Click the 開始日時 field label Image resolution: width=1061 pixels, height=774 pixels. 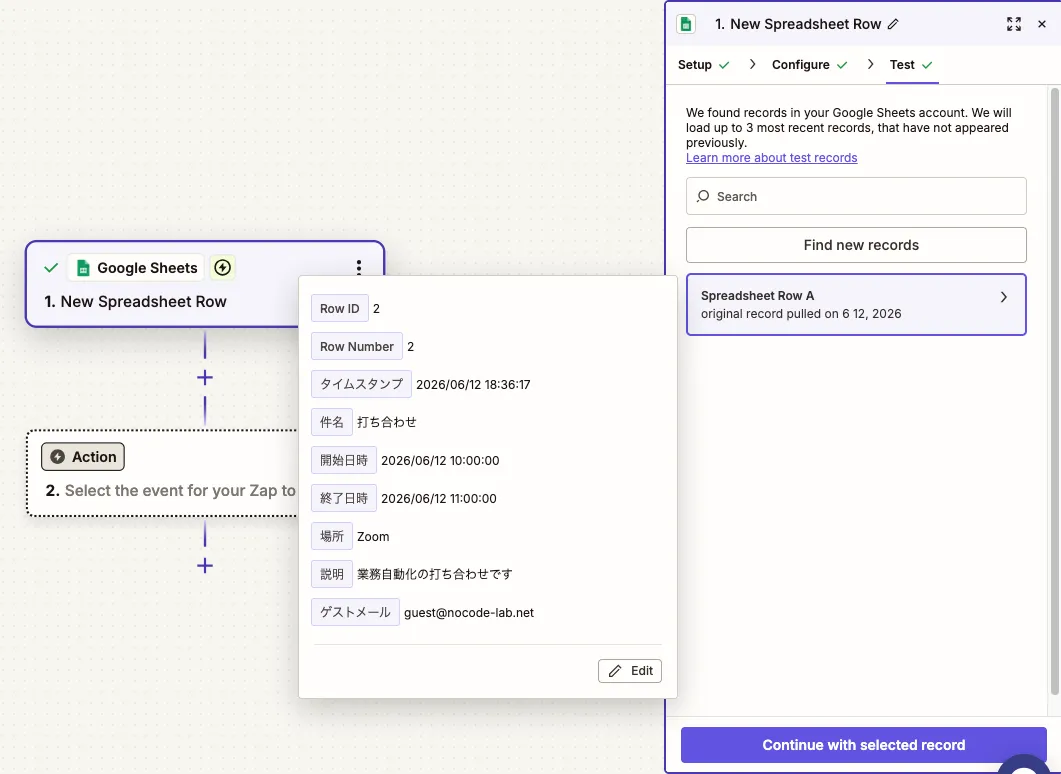(x=344, y=460)
